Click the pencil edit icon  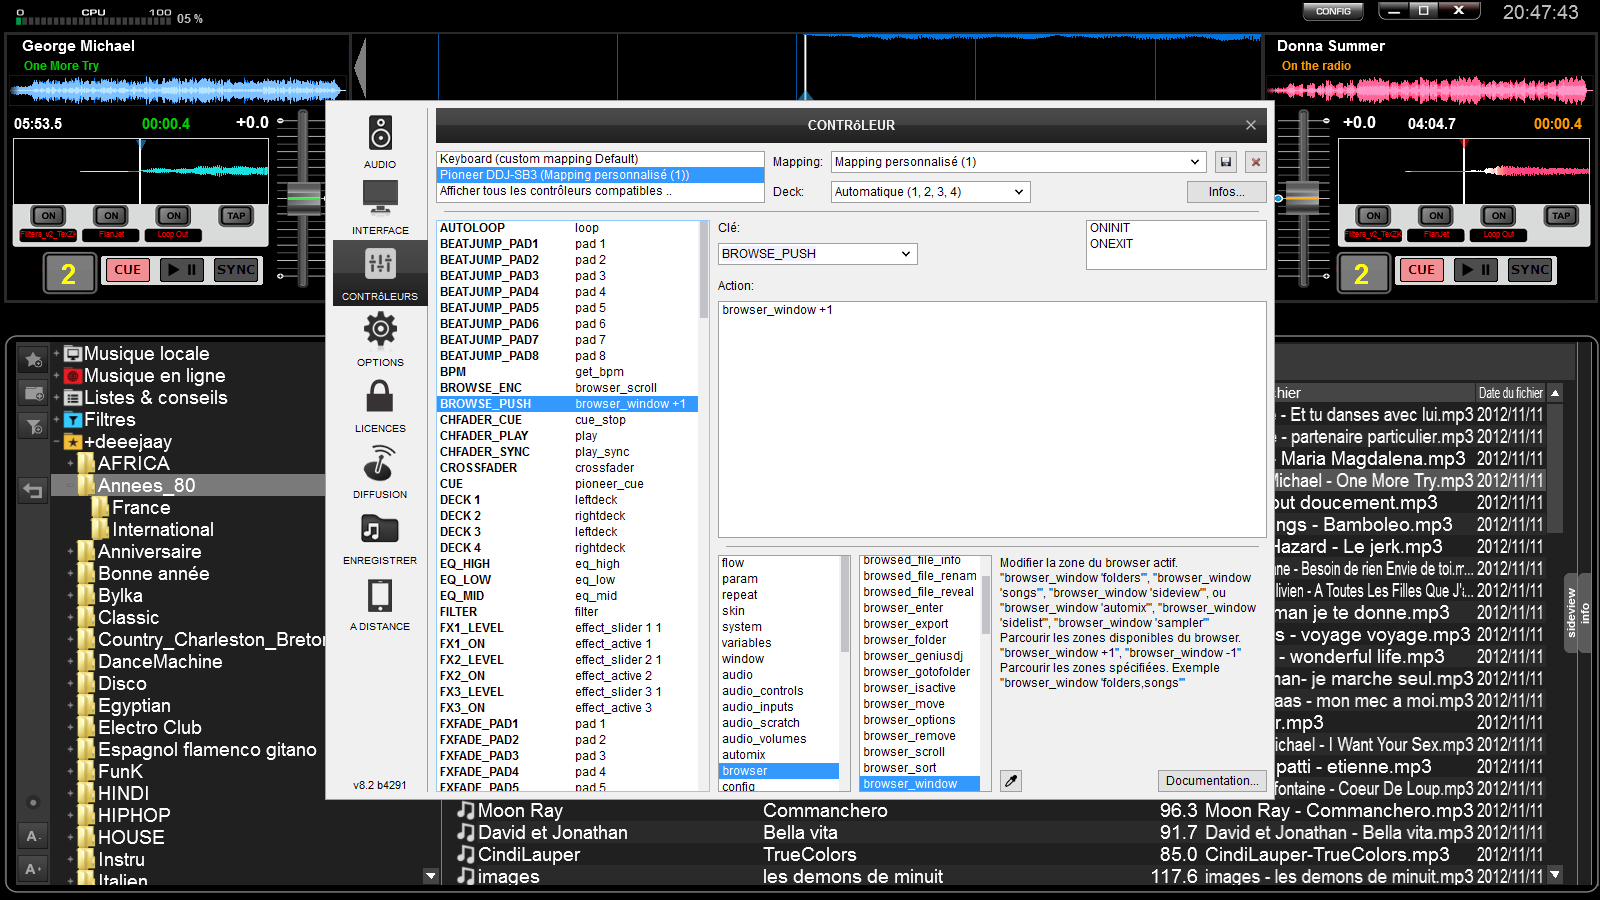[1011, 781]
